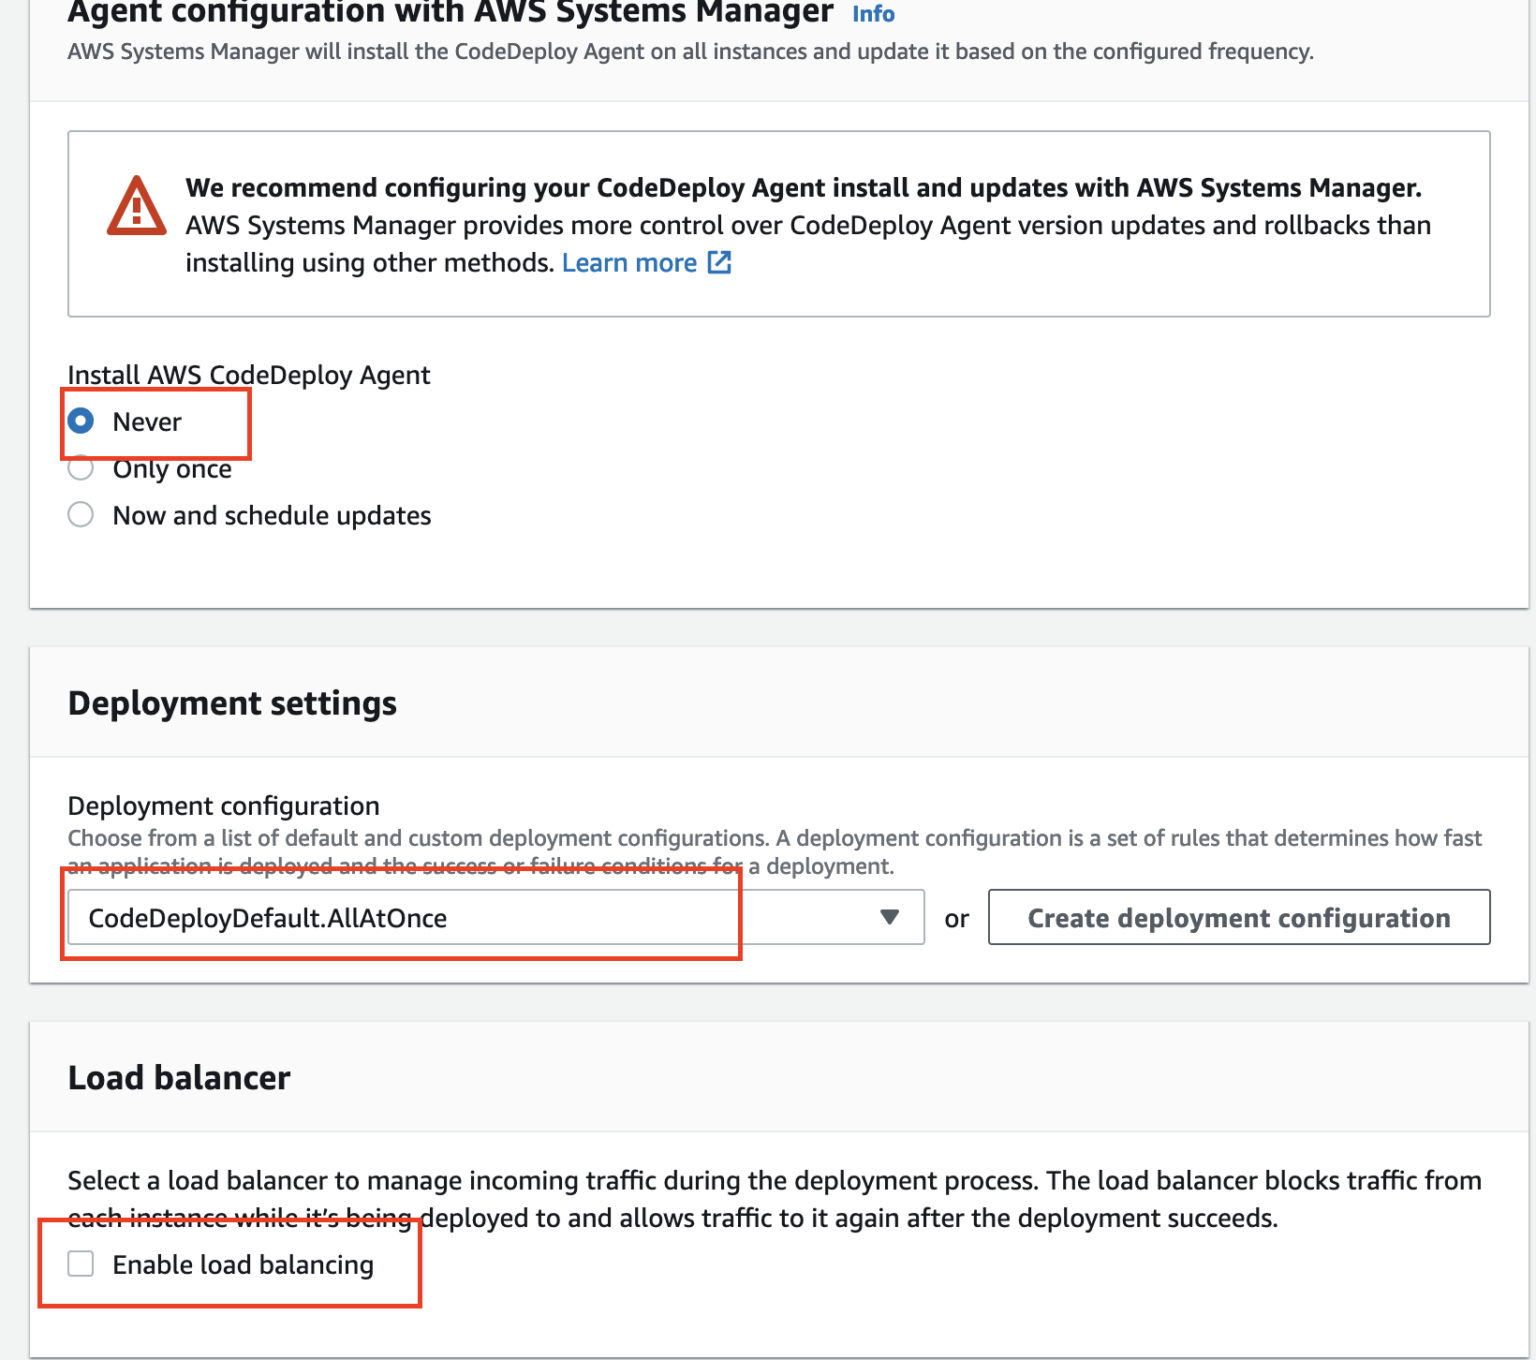Click the 'Enable load balancing' label text
The image size is (1536, 1360).
(x=243, y=1265)
